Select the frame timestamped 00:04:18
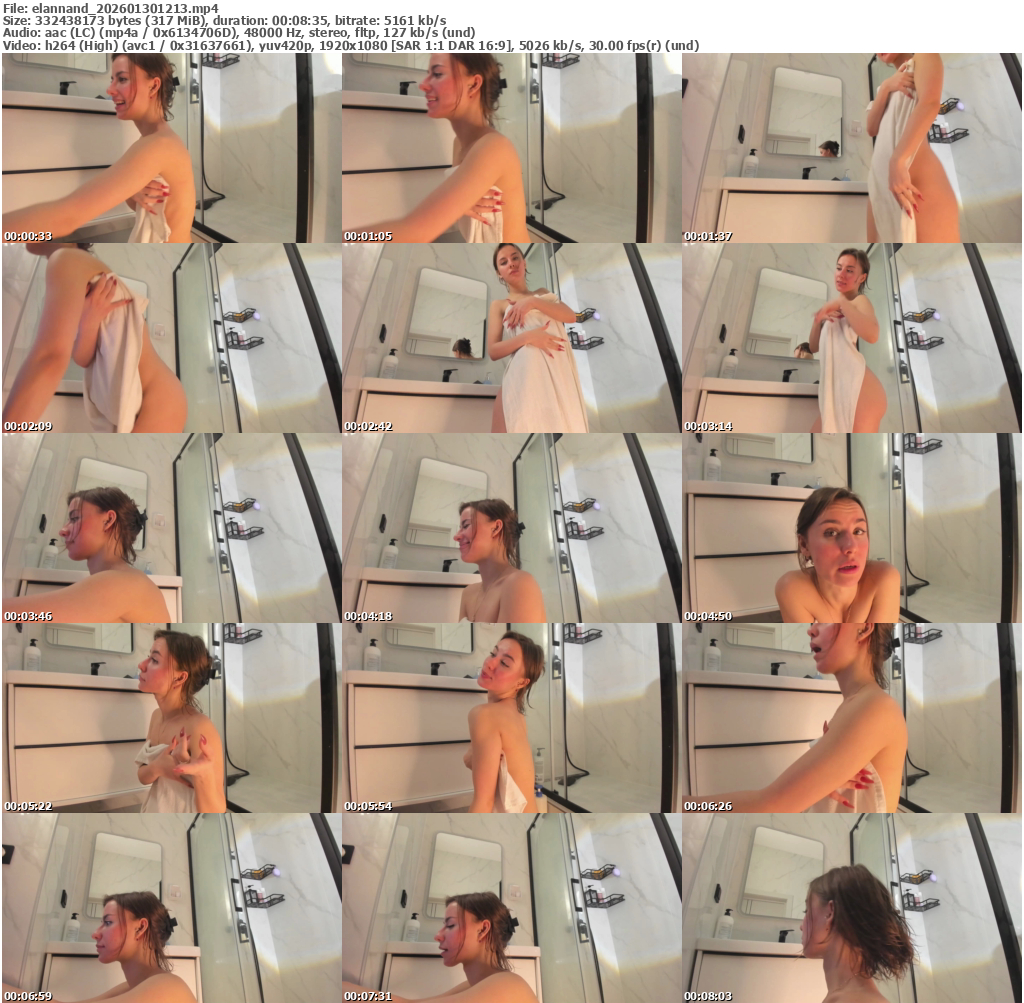 coord(511,528)
